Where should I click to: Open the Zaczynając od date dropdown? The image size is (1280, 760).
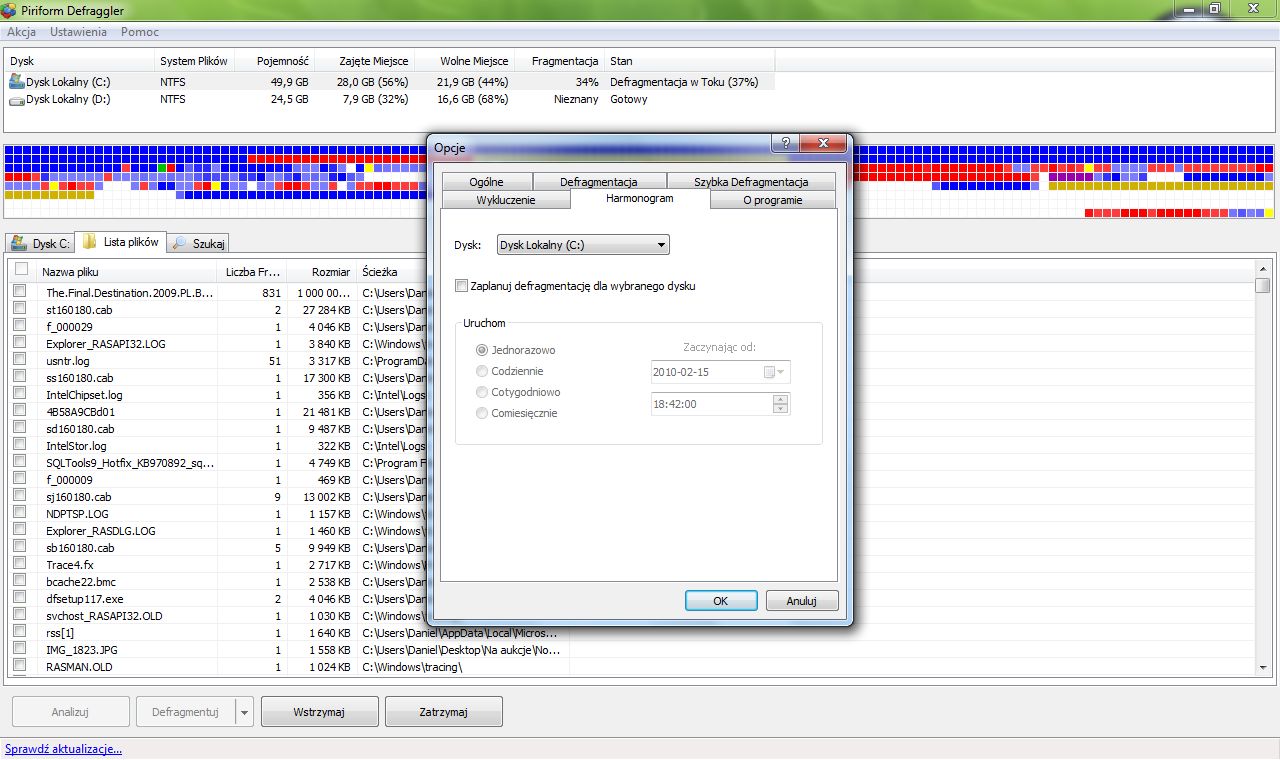coord(782,372)
